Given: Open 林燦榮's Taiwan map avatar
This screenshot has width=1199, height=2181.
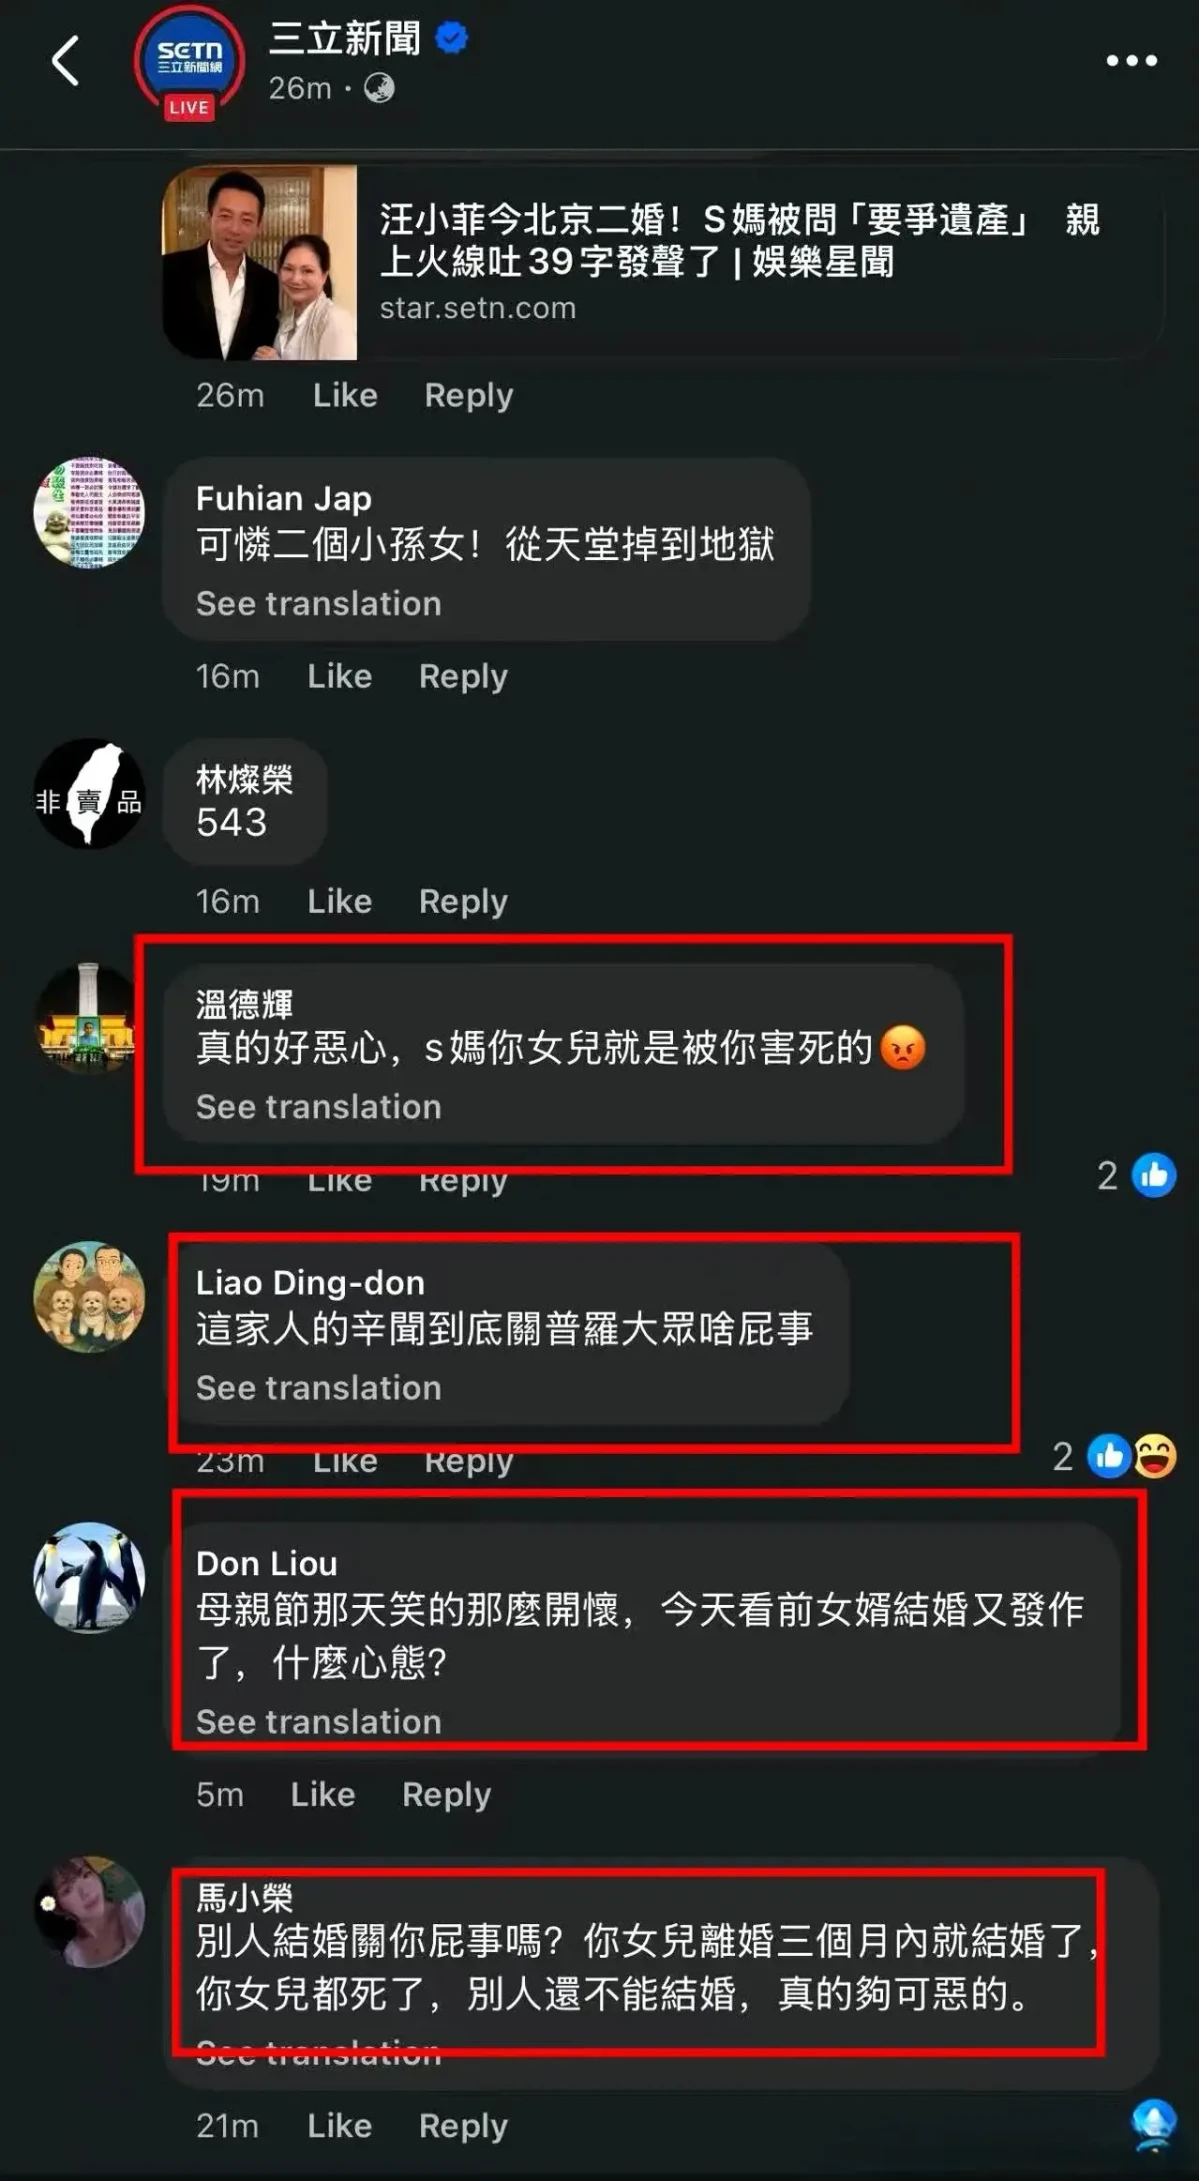Looking at the screenshot, I should click(x=89, y=794).
